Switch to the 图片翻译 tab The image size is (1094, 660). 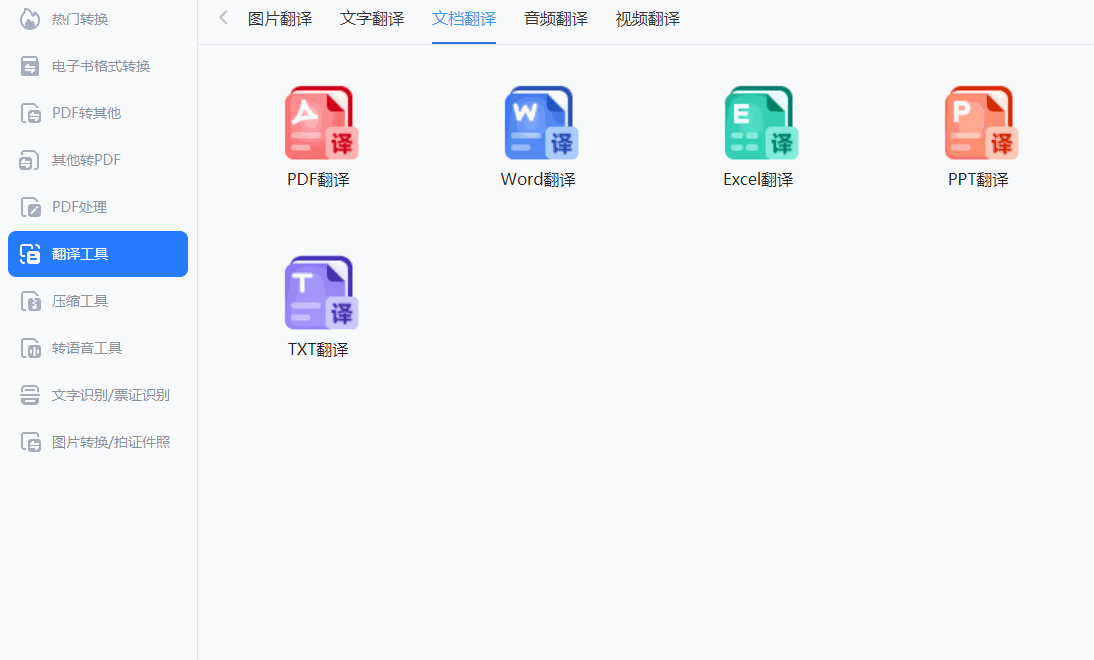pos(280,19)
